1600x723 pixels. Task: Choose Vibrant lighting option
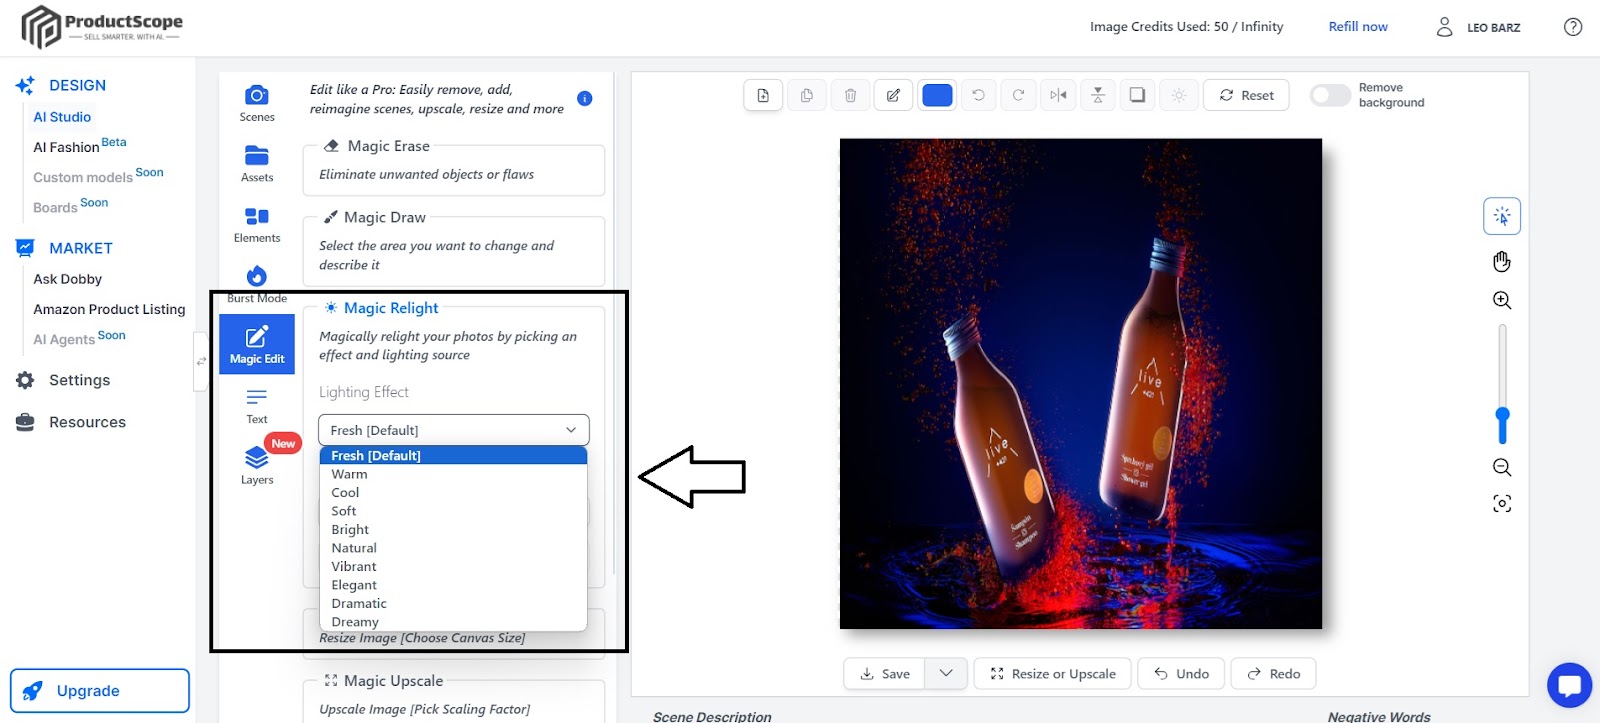pos(453,566)
